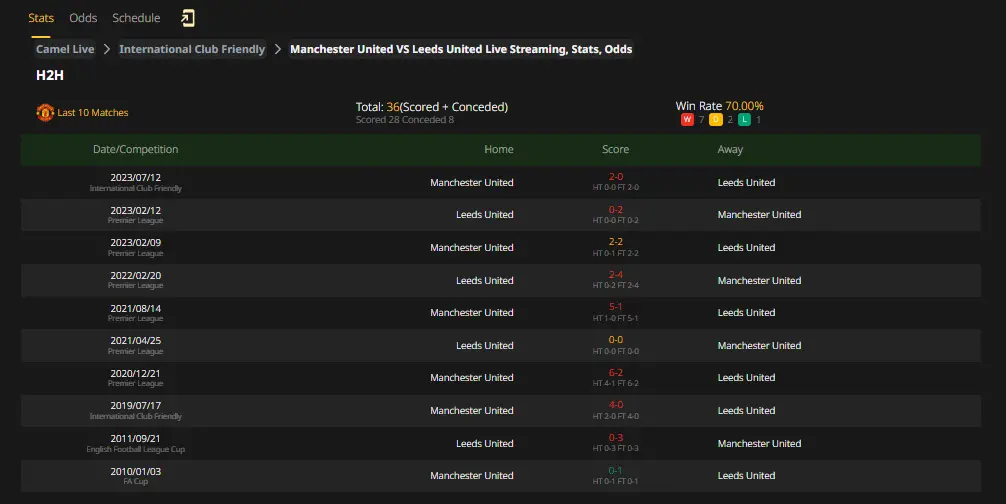Click the Total: 36 (Scored + Conceded) text

point(432,107)
